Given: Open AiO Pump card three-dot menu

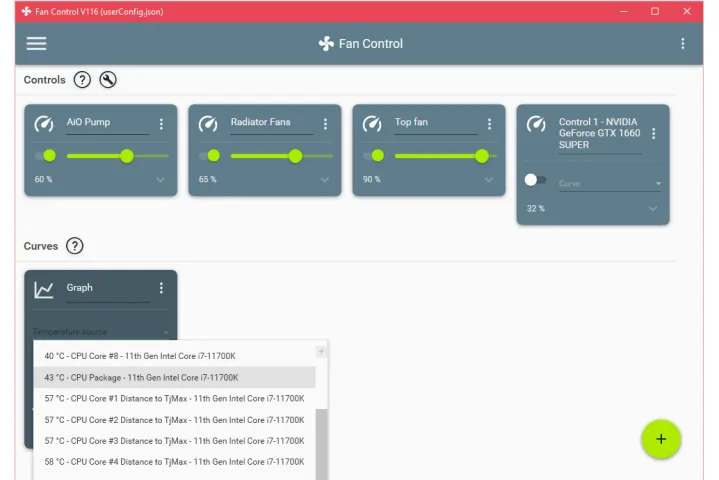Looking at the screenshot, I should point(161,124).
